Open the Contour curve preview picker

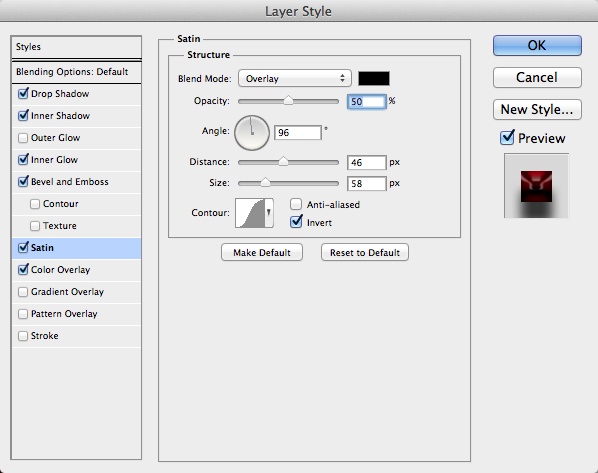(250, 213)
